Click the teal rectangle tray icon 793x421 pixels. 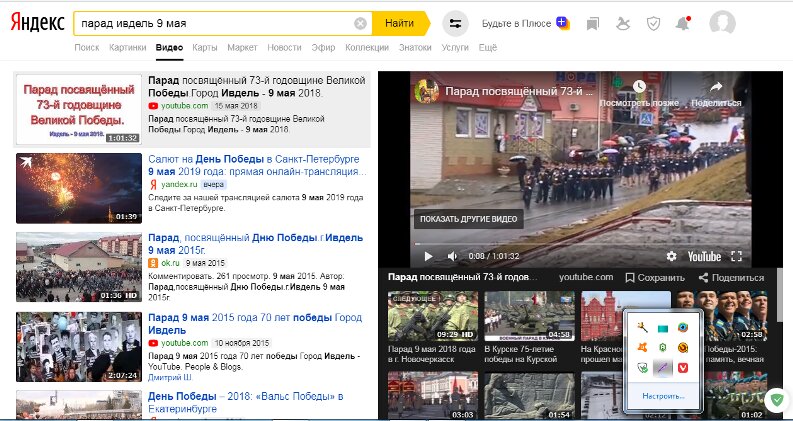pos(663,328)
